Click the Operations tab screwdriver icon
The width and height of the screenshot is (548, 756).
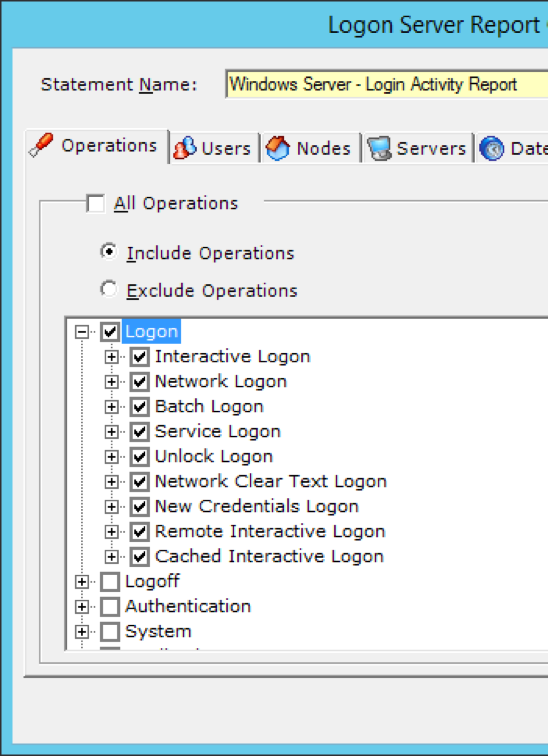(x=41, y=146)
